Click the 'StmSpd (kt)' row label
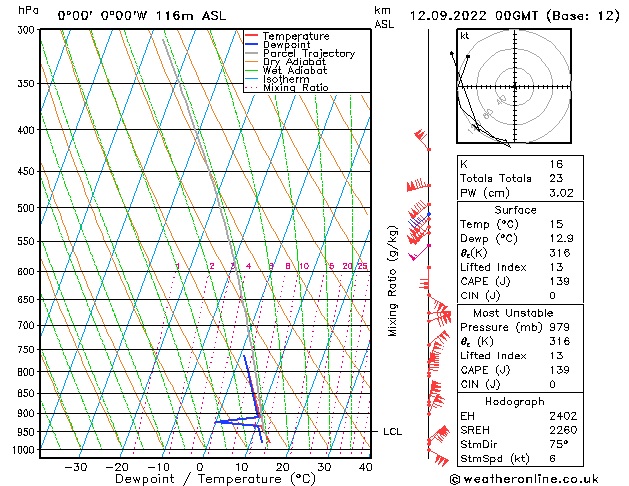Viewport: 629px width, 486px height. (495, 459)
